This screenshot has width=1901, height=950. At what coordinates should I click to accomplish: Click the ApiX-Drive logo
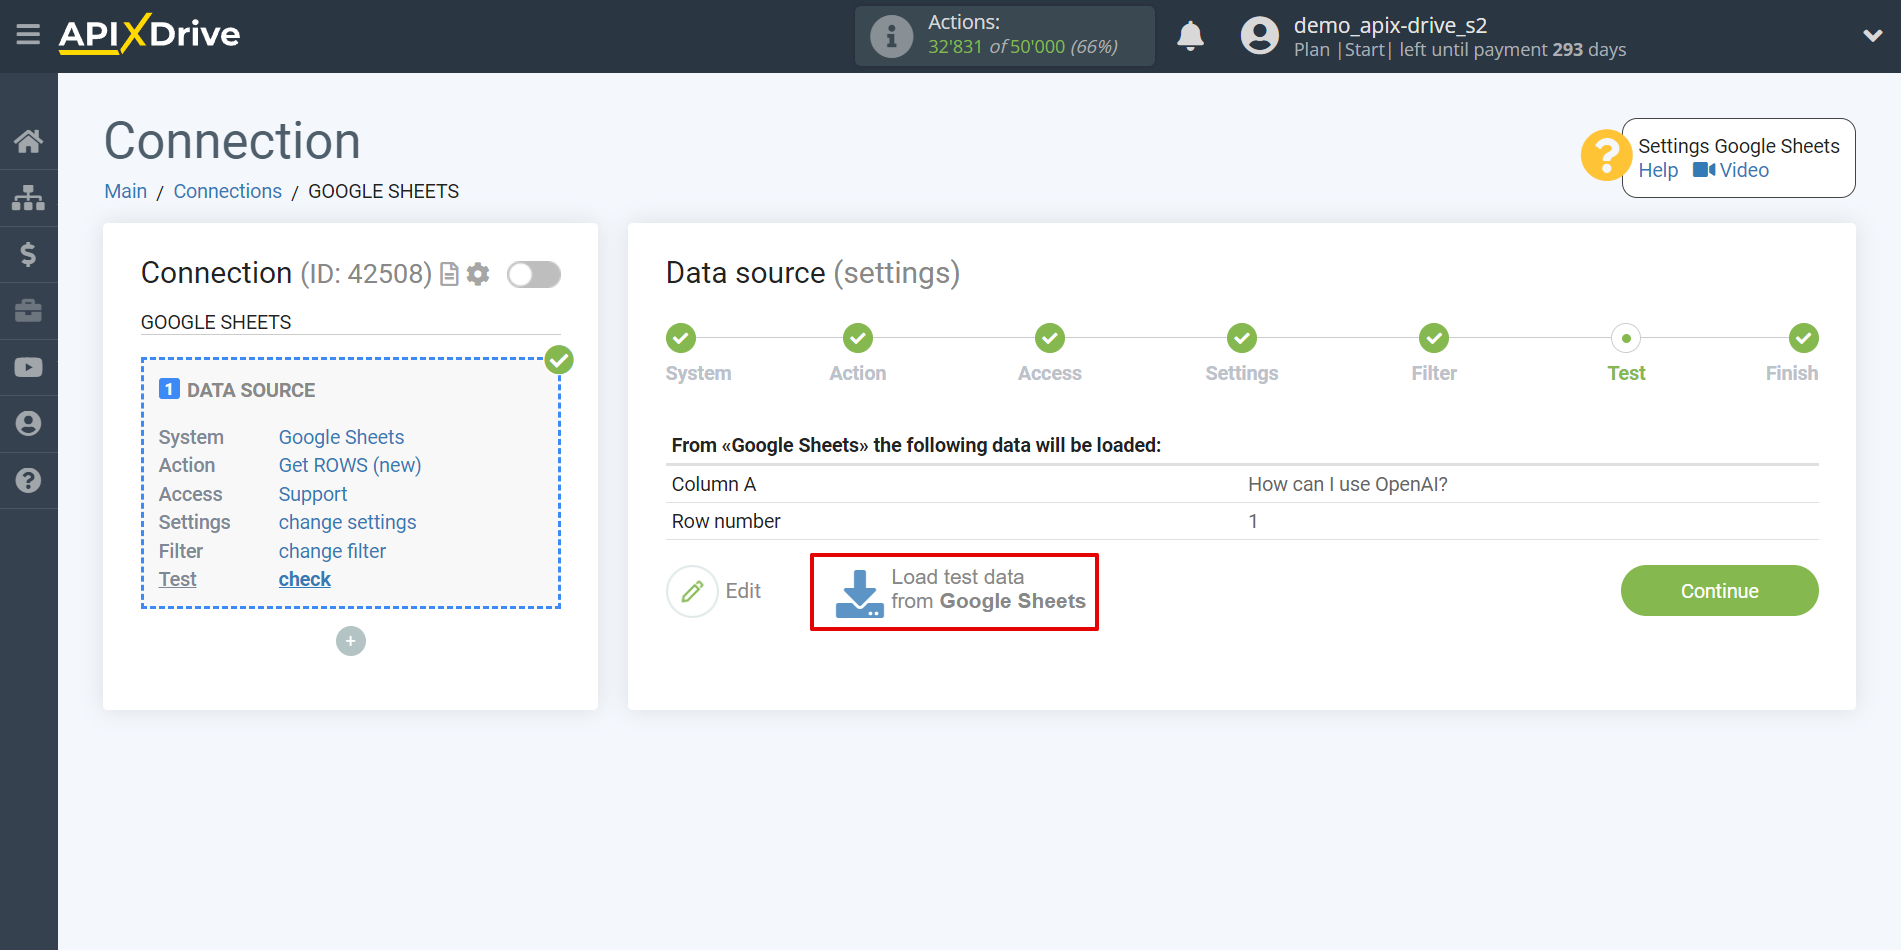click(x=149, y=34)
